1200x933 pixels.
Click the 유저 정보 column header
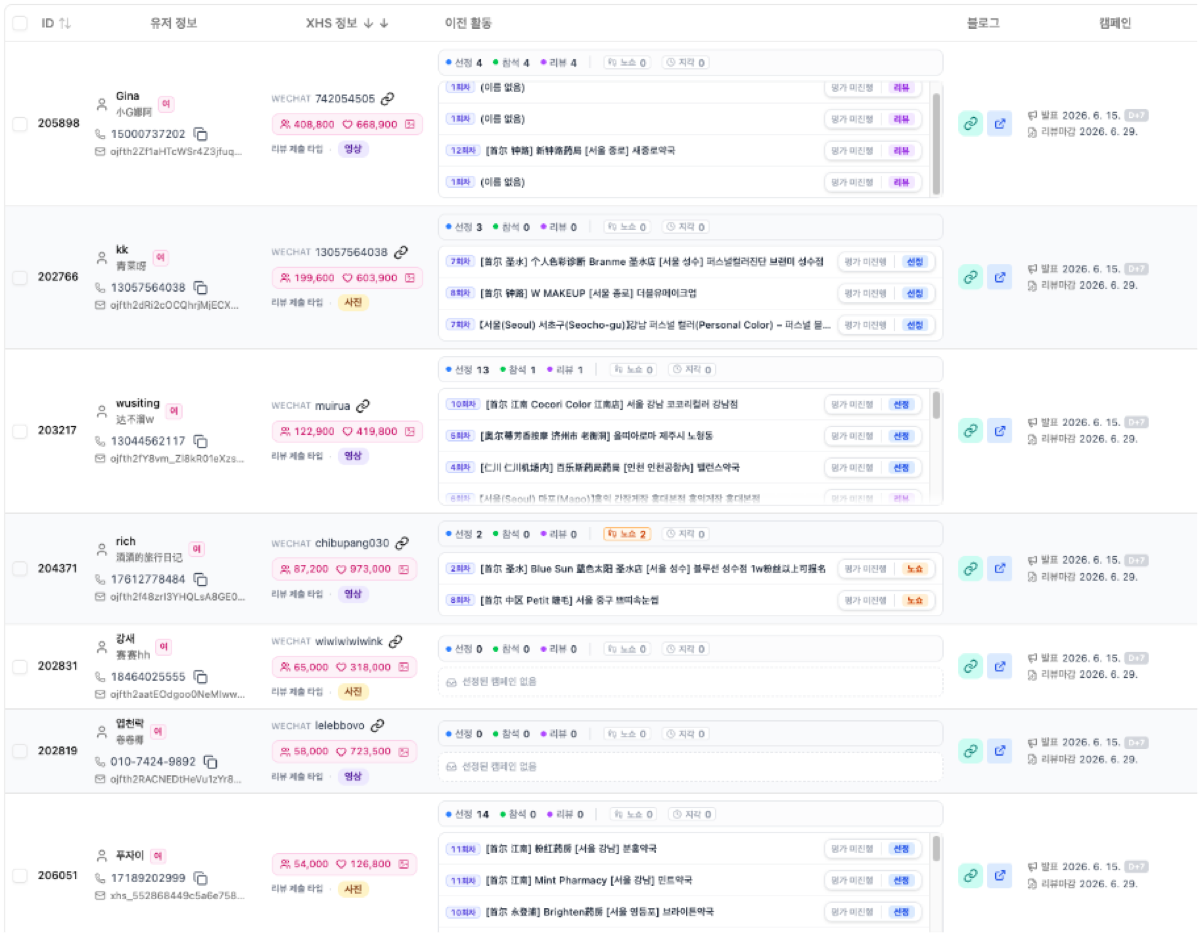(x=173, y=23)
